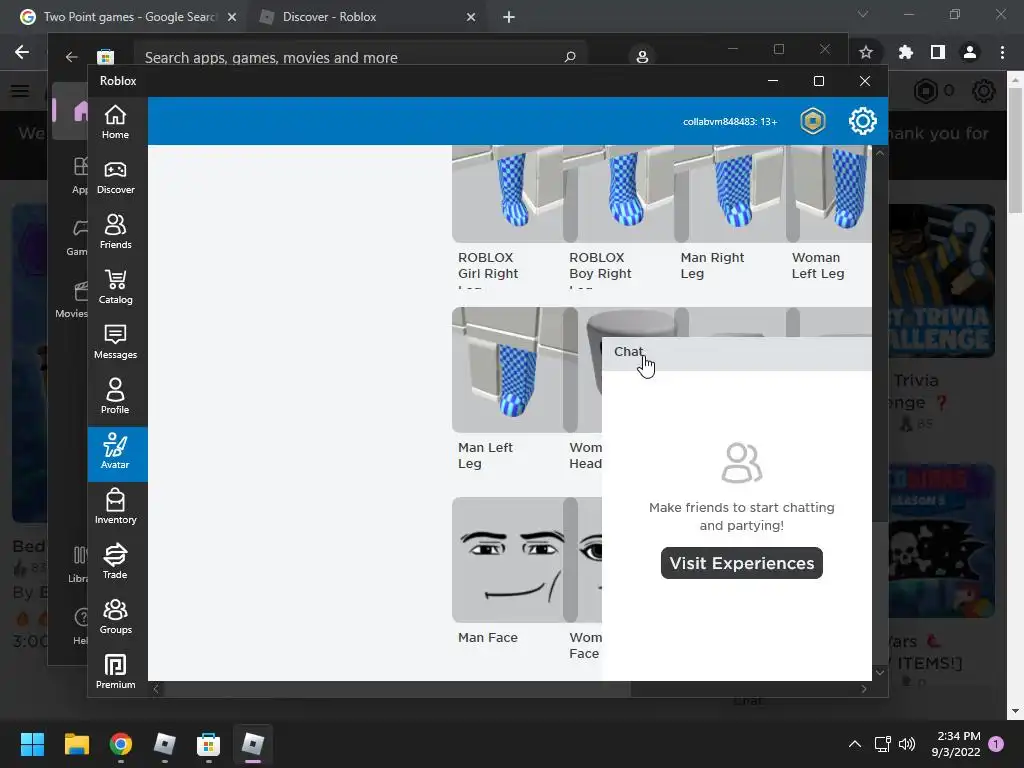Viewport: 1024px width, 768px height.
Task: Open Profile in the Roblox sidebar
Action: (116, 397)
